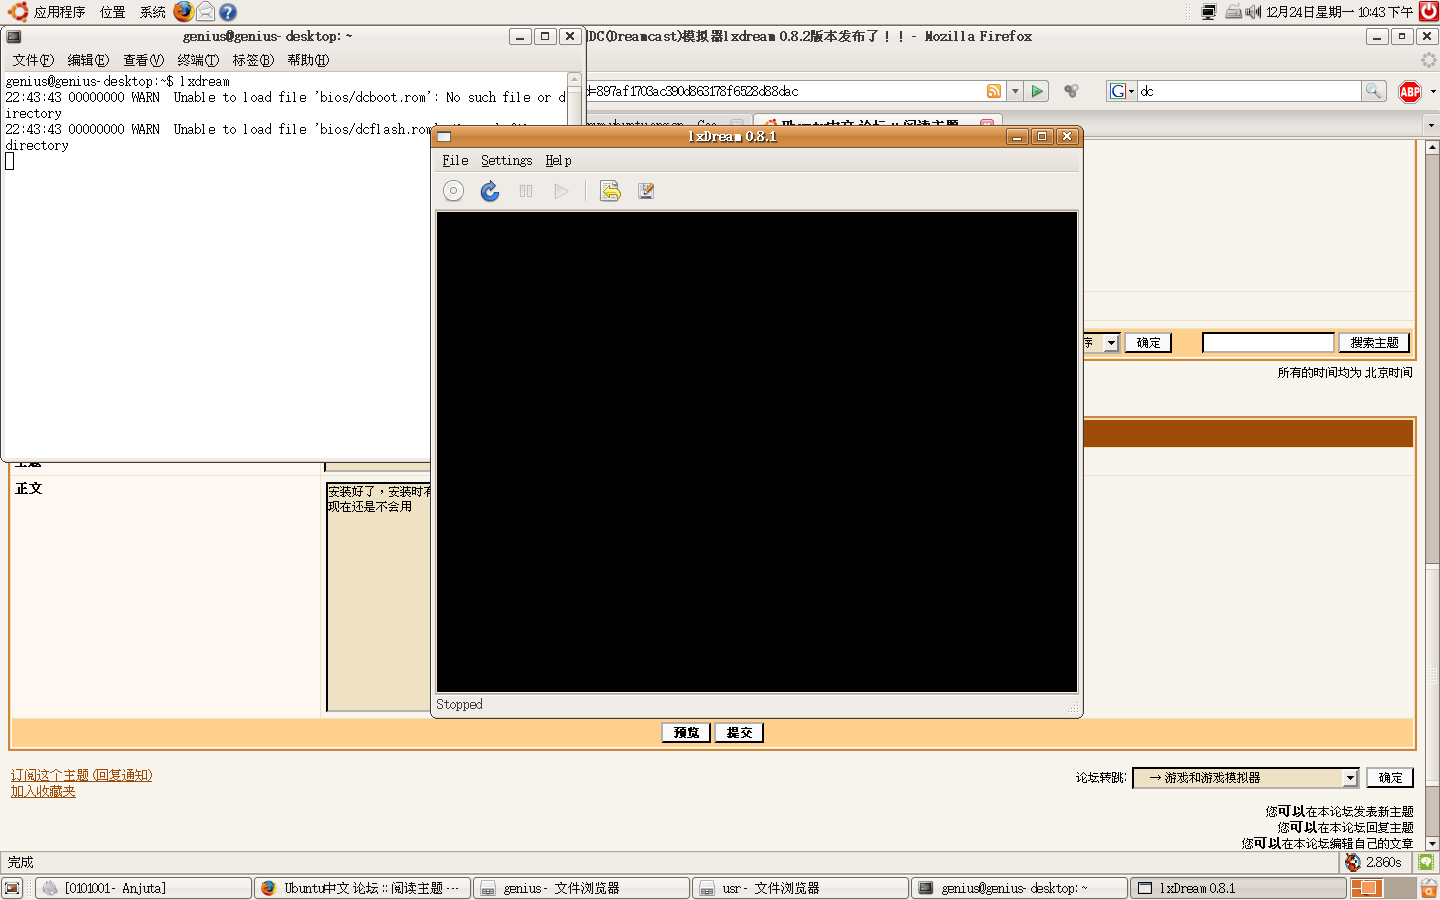Open Firefox URL history dropdown arrow

click(x=1015, y=91)
